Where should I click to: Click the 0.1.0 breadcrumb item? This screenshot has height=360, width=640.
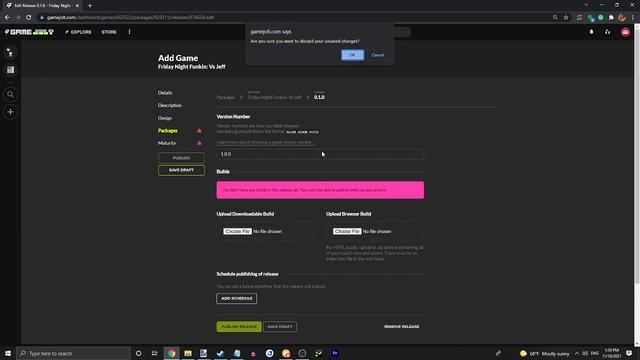pyautogui.click(x=319, y=98)
